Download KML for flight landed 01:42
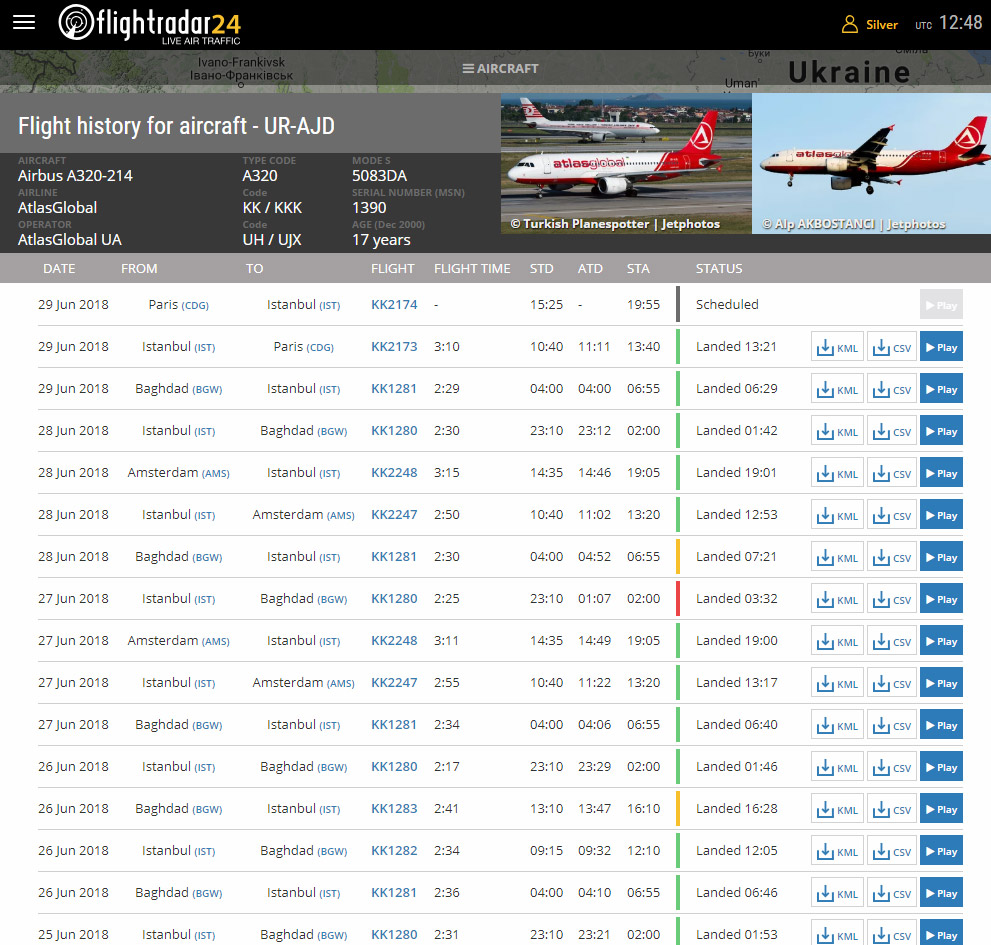The width and height of the screenshot is (991, 945). click(837, 430)
